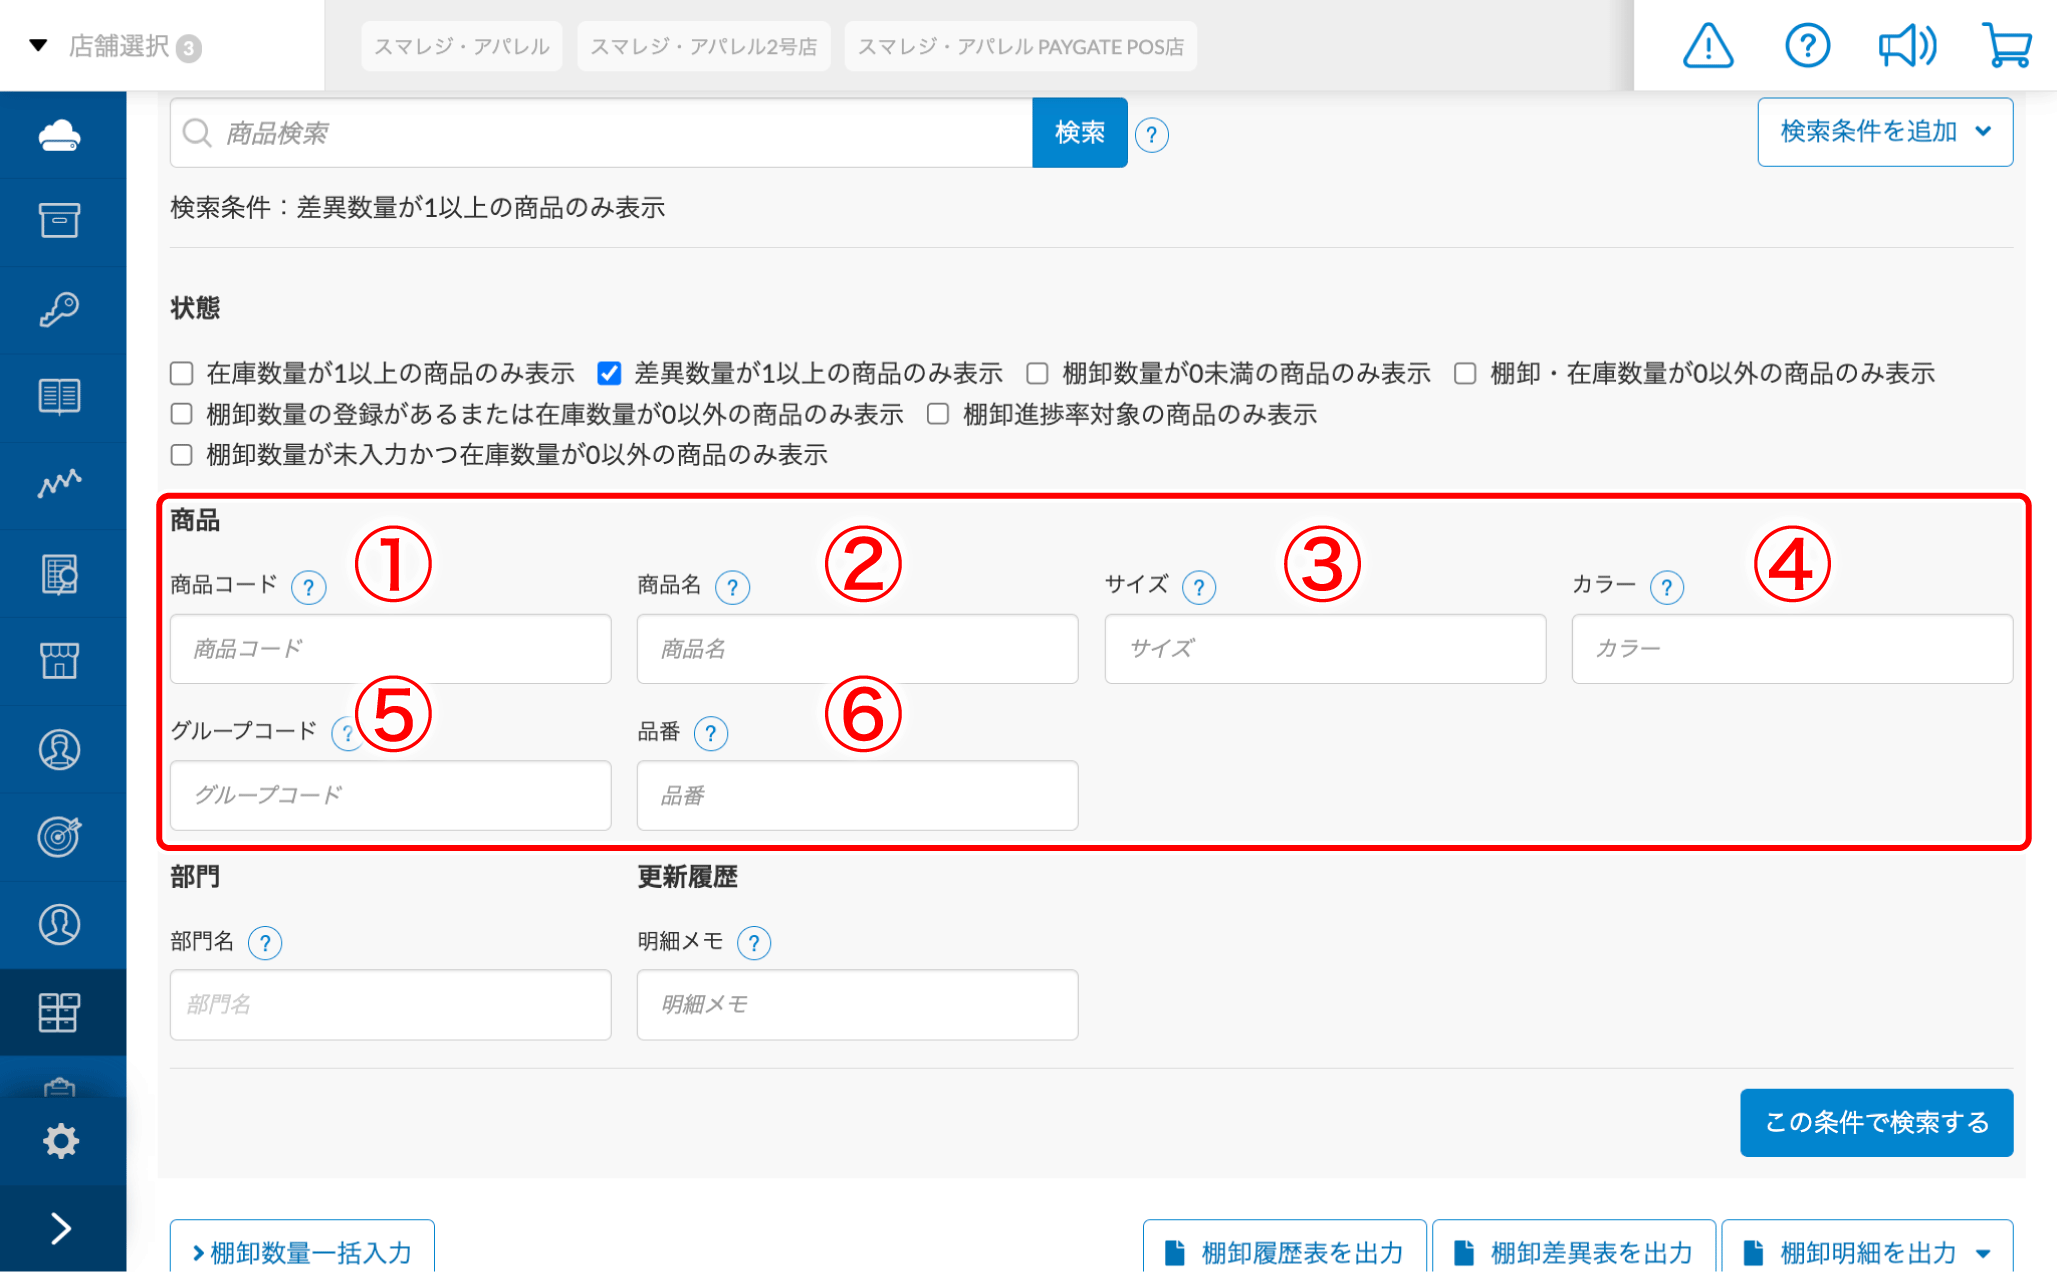2057x1272 pixels.
Task: Click the cloud icon in sidebar
Action: pos(60,135)
